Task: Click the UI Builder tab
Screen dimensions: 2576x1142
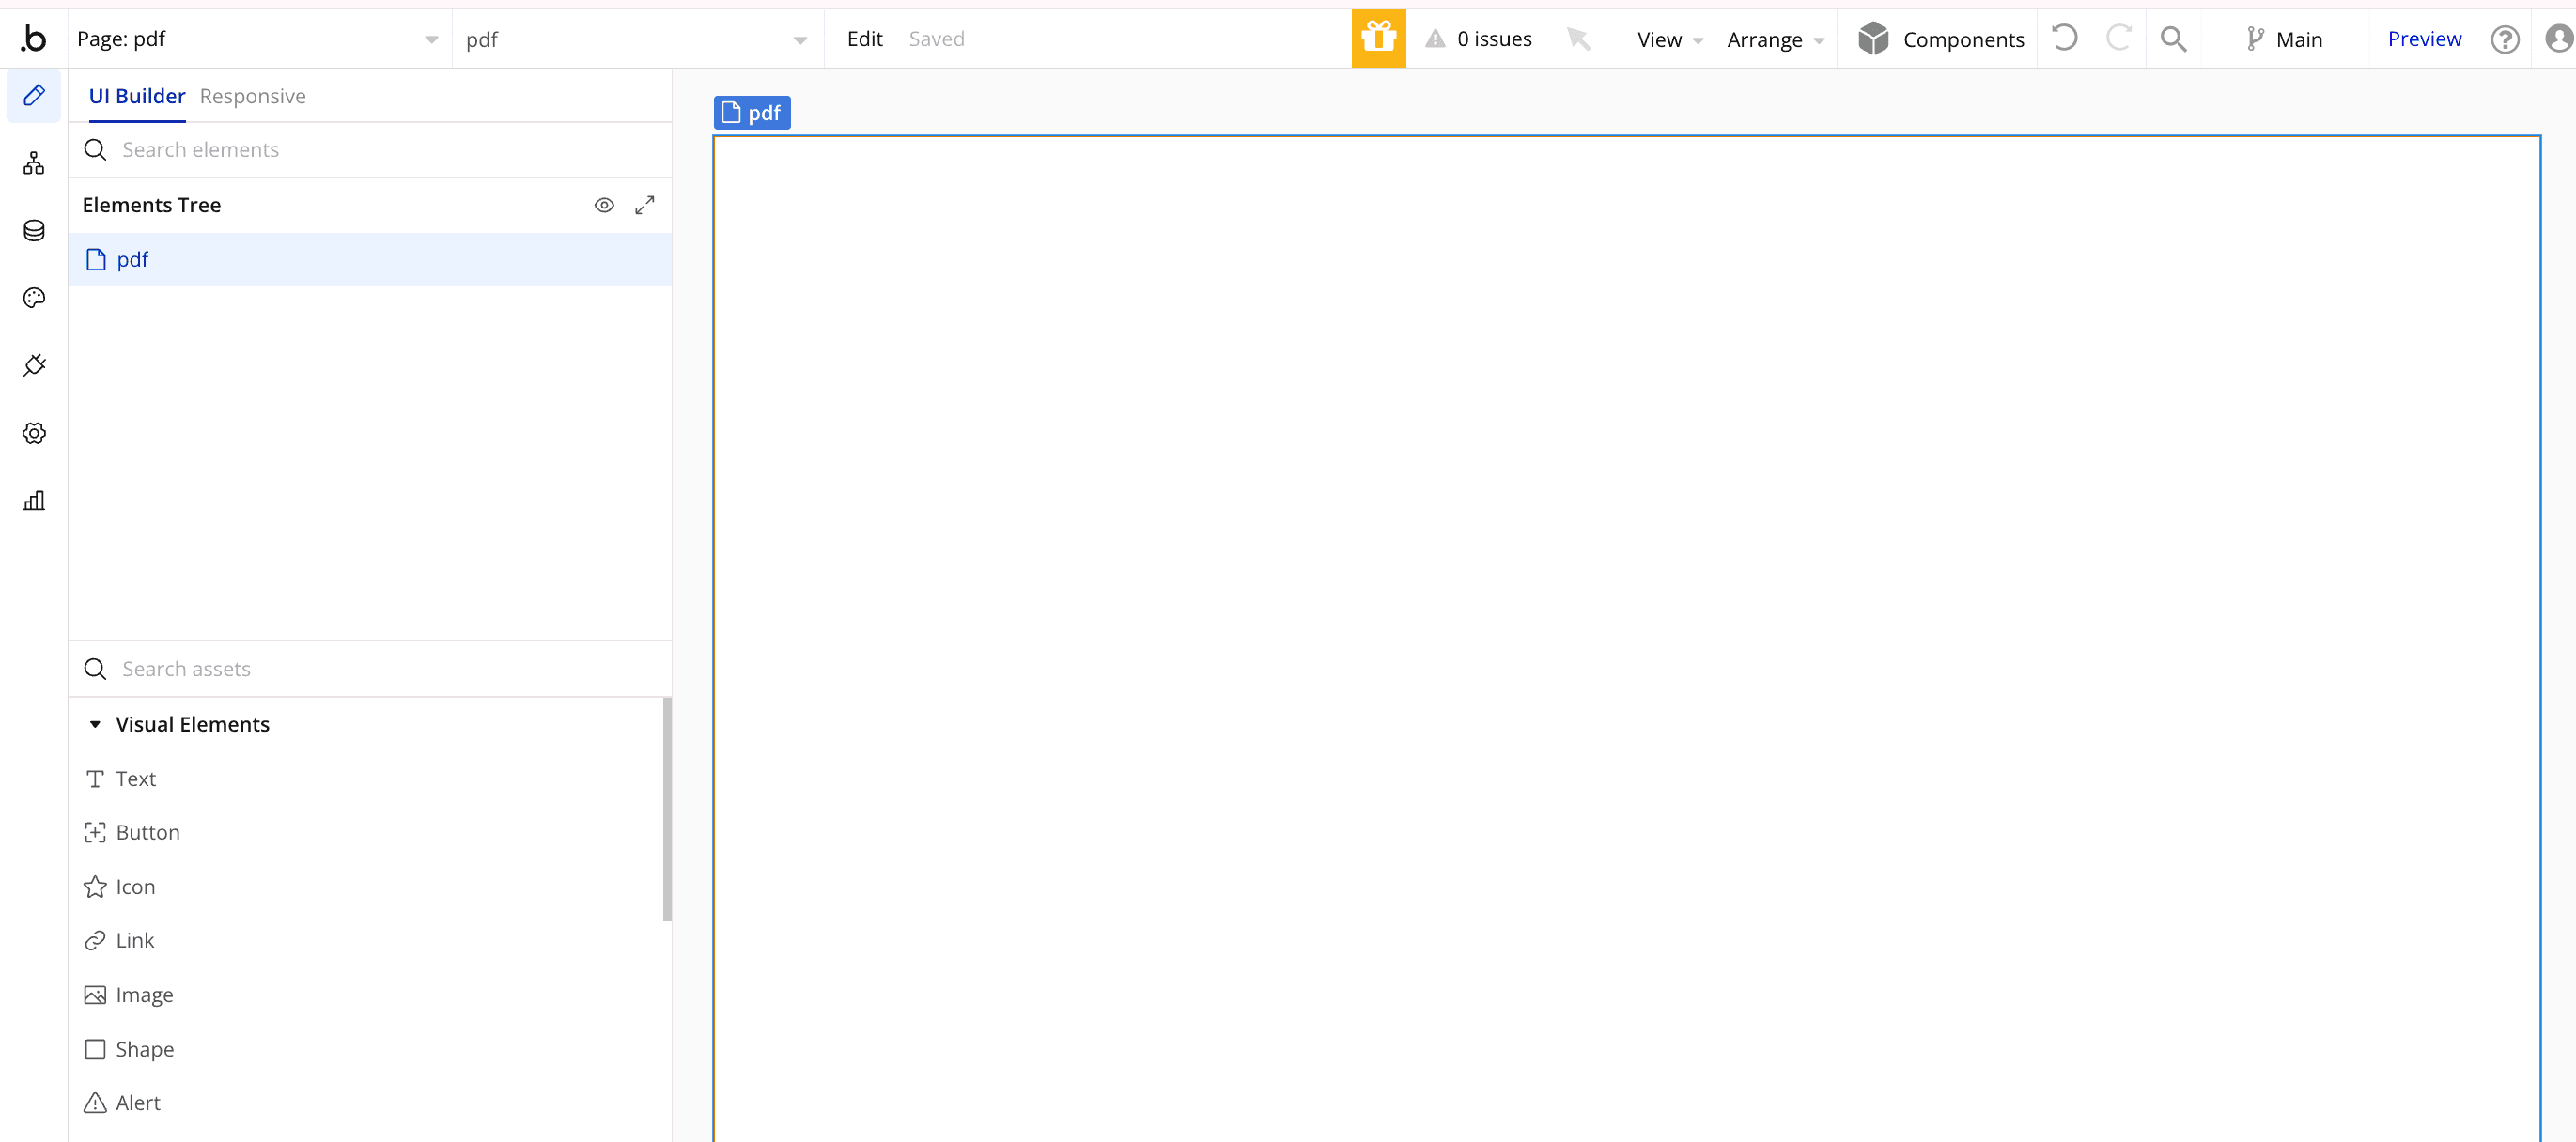Action: (x=136, y=94)
